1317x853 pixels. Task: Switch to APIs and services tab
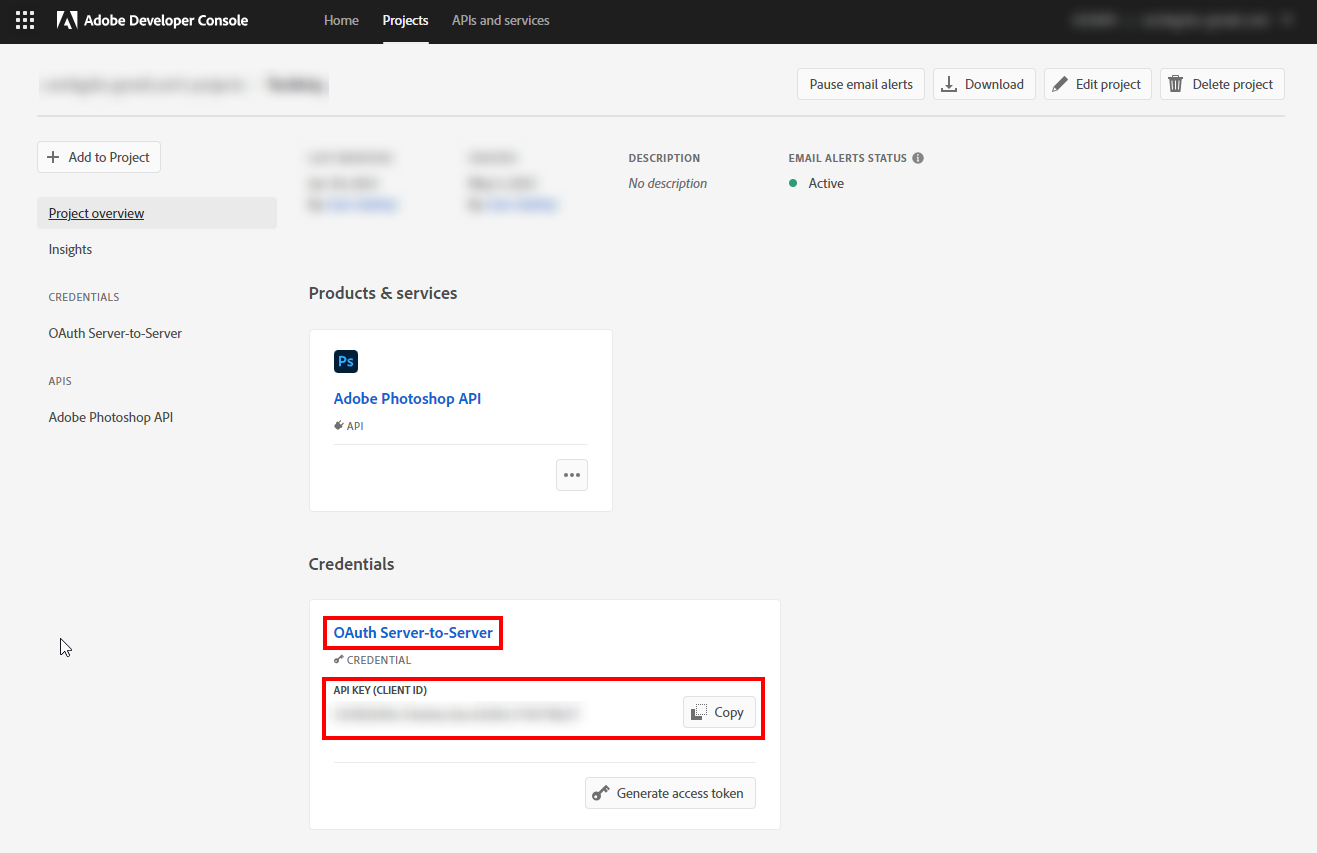click(500, 20)
